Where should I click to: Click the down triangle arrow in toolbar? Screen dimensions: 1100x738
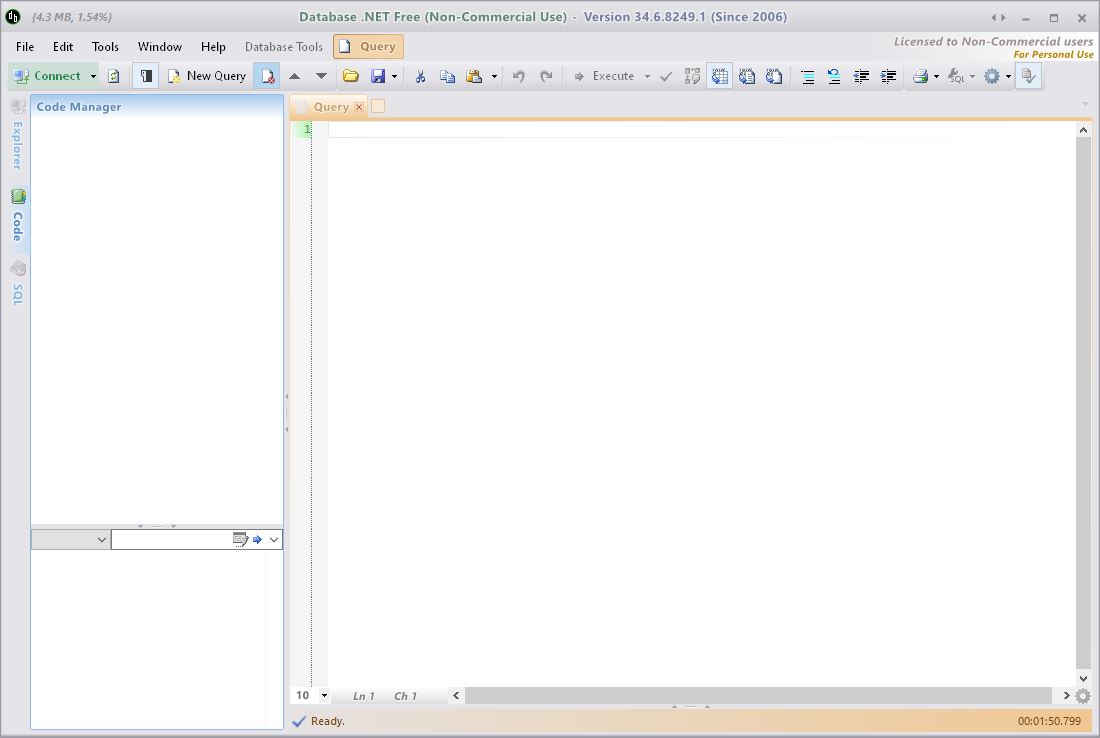click(321, 76)
